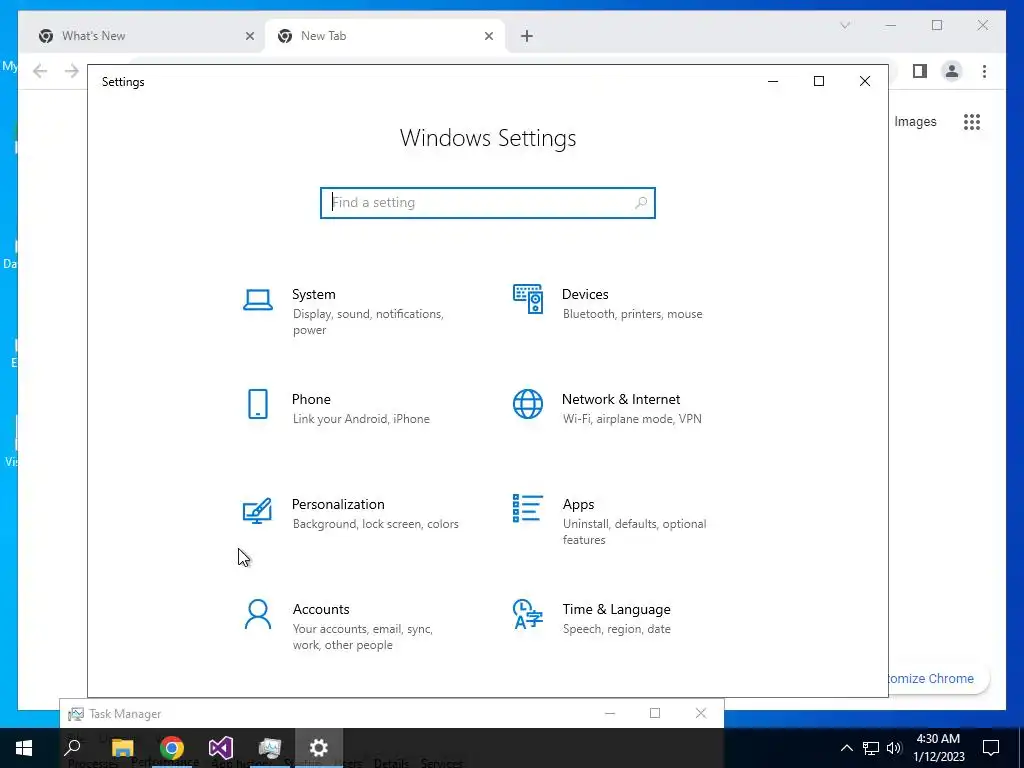This screenshot has height=768, width=1024.
Task: Click "Background, lock screen, colors" text
Action: (x=376, y=524)
